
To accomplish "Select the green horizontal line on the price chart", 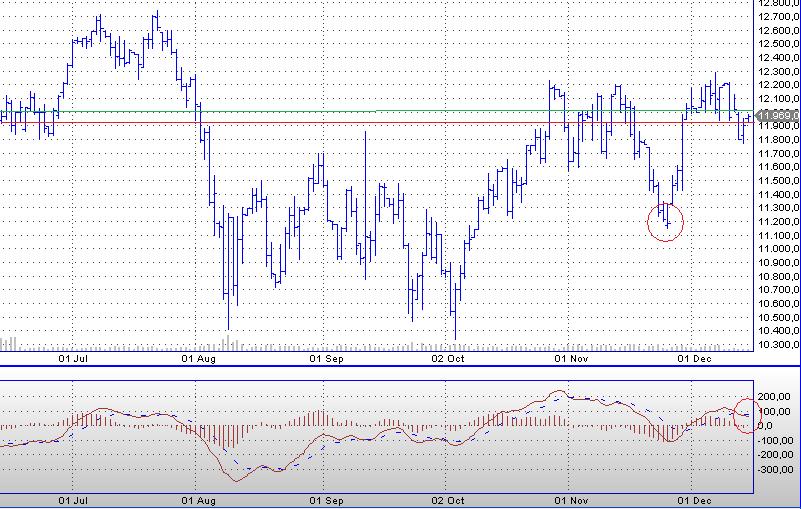I will point(376,111).
